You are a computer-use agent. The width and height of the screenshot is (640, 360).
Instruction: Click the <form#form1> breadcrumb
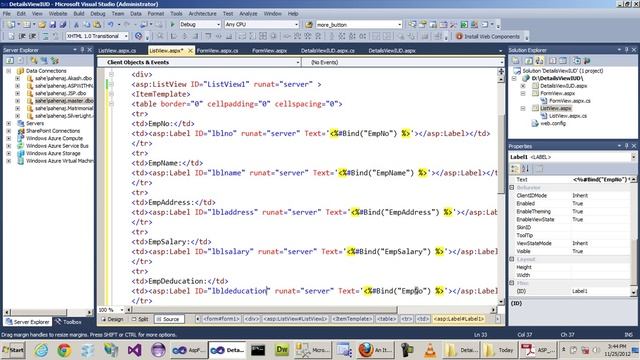pyautogui.click(x=221, y=319)
